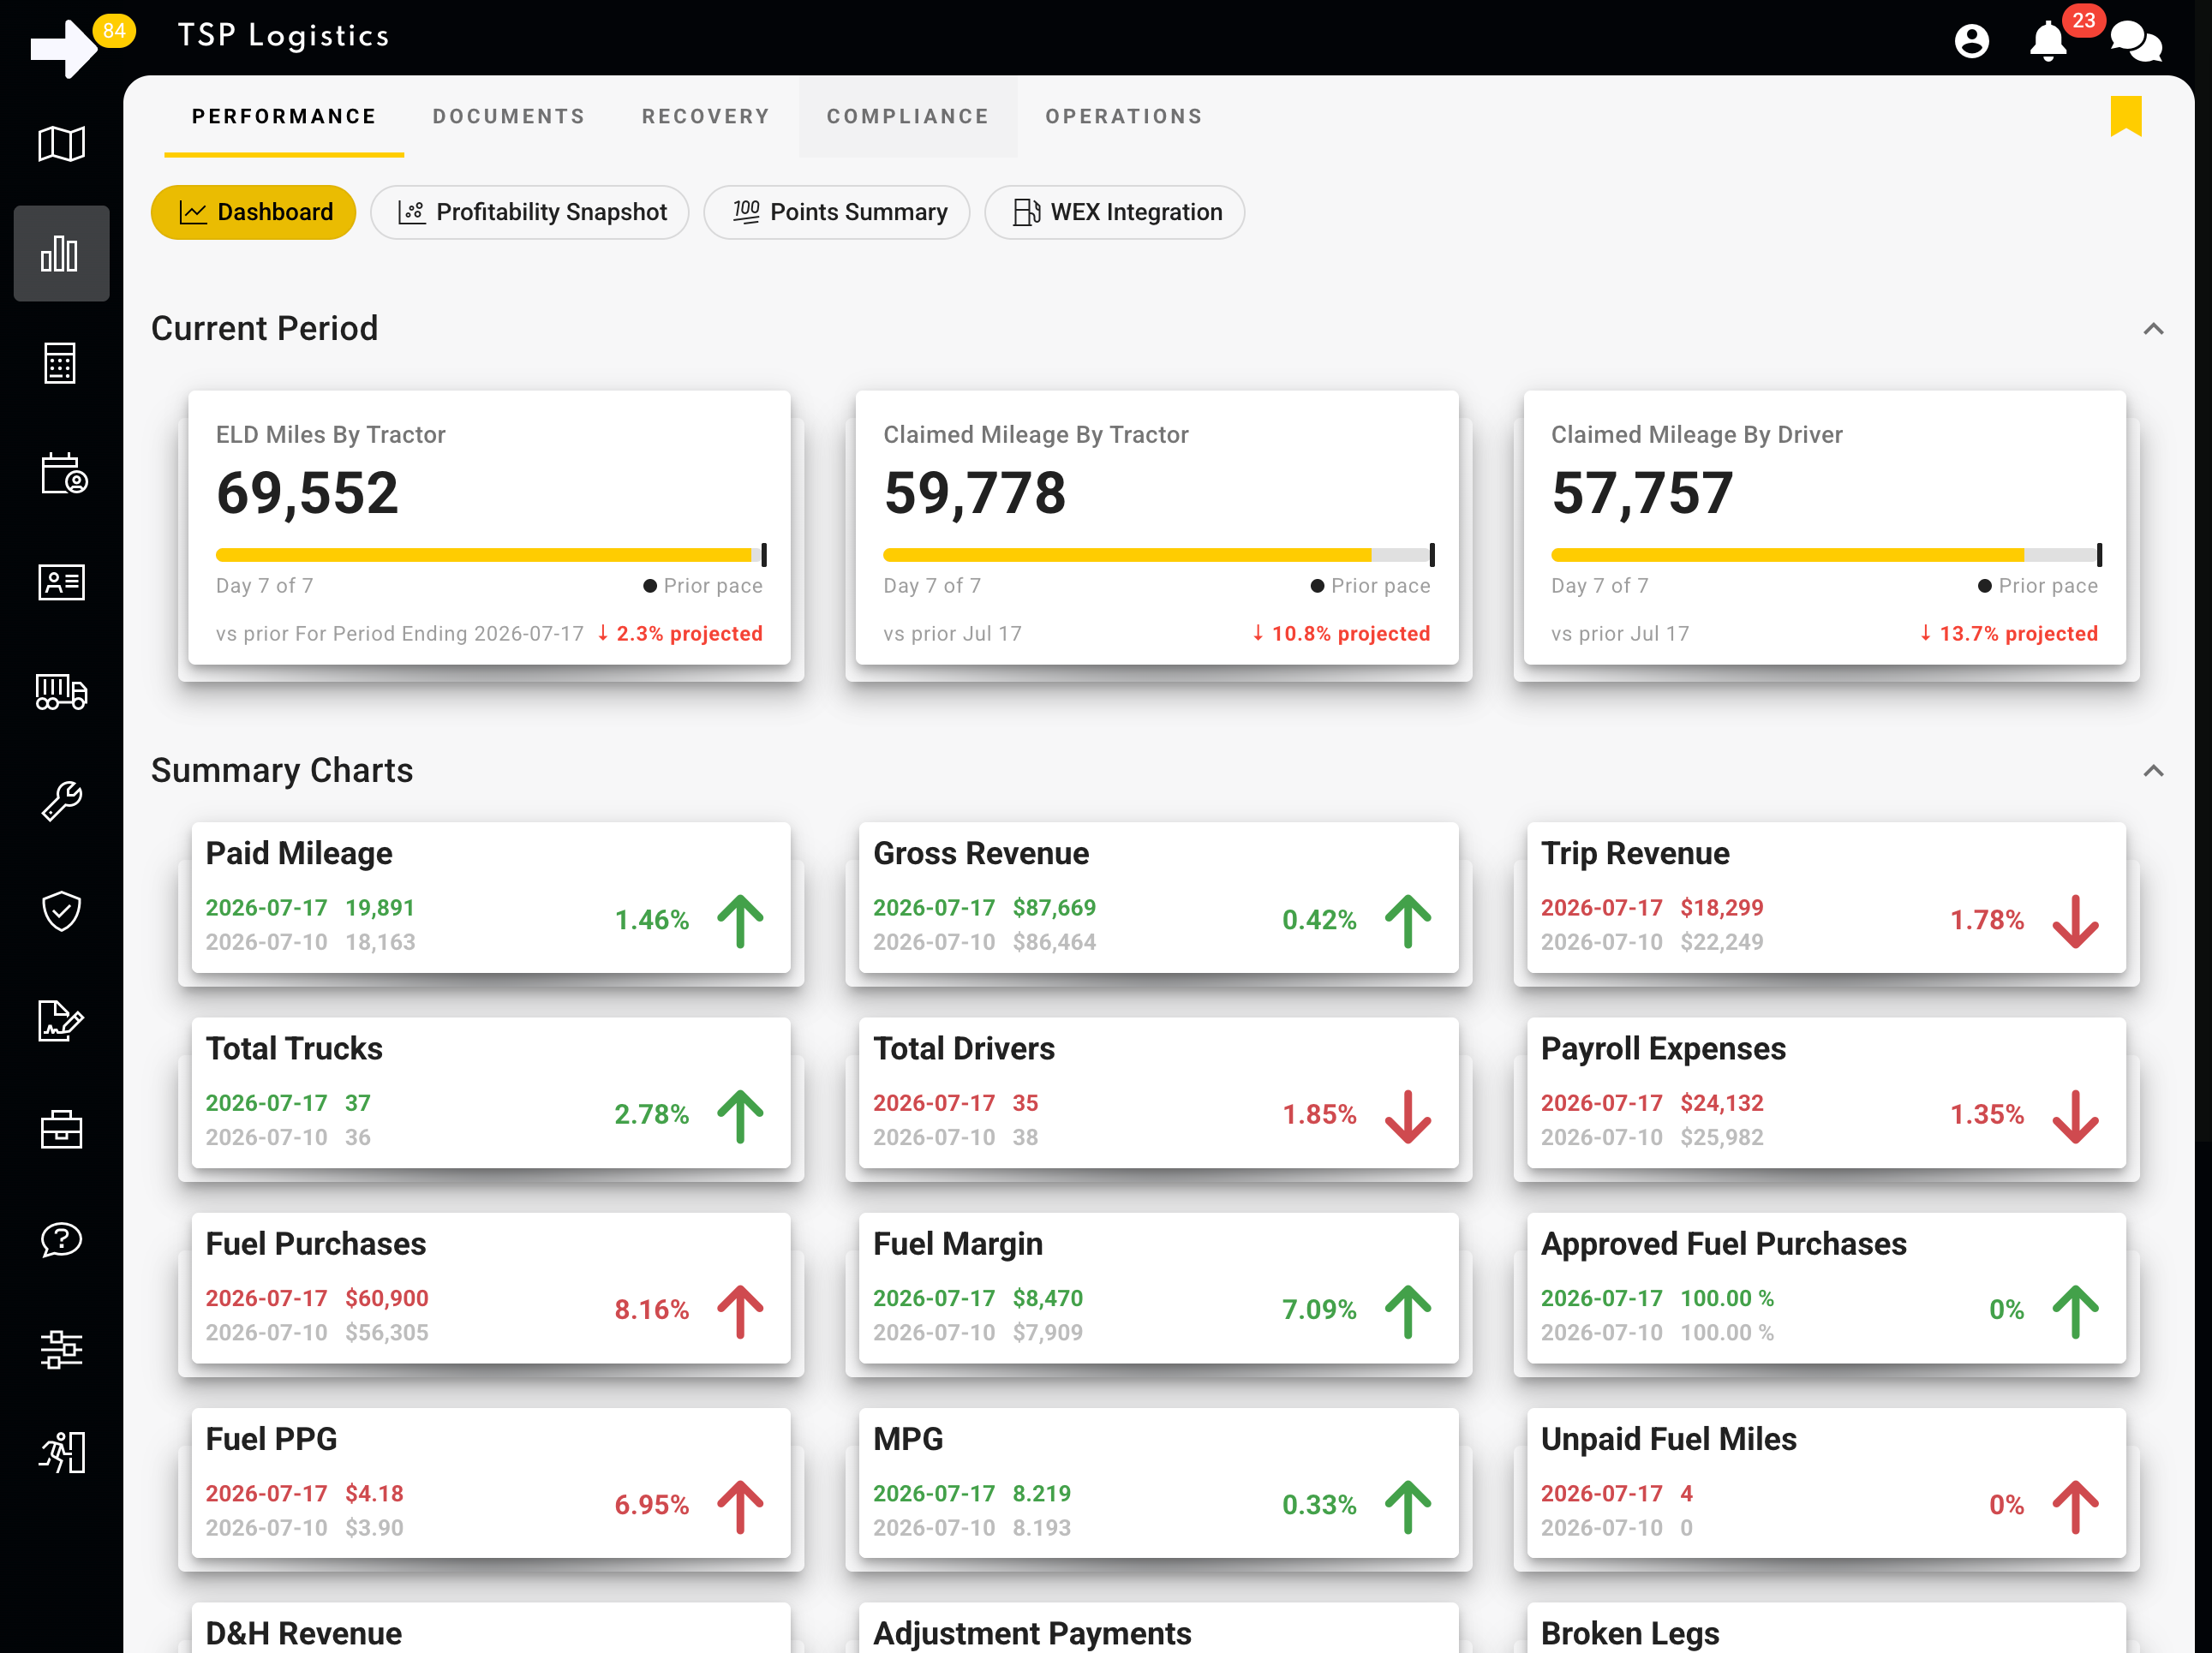Open the calendar schedule sidebar icon
Image resolution: width=2212 pixels, height=1653 pixels.
pos(63,473)
